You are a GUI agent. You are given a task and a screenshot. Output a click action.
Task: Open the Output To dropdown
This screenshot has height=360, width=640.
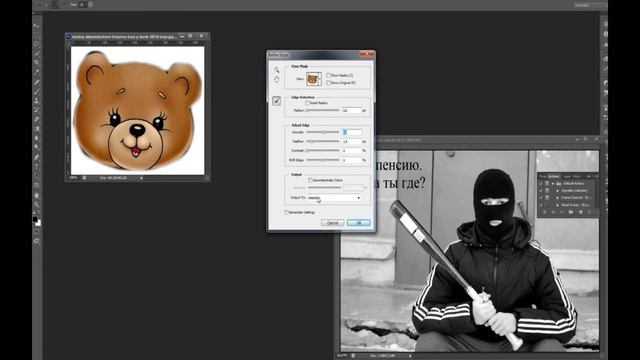point(334,198)
